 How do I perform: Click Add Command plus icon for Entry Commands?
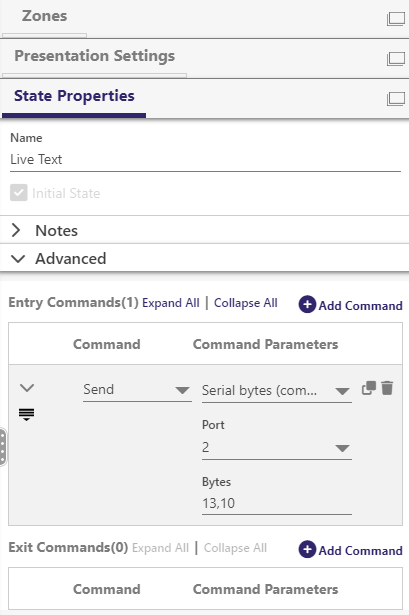click(307, 304)
